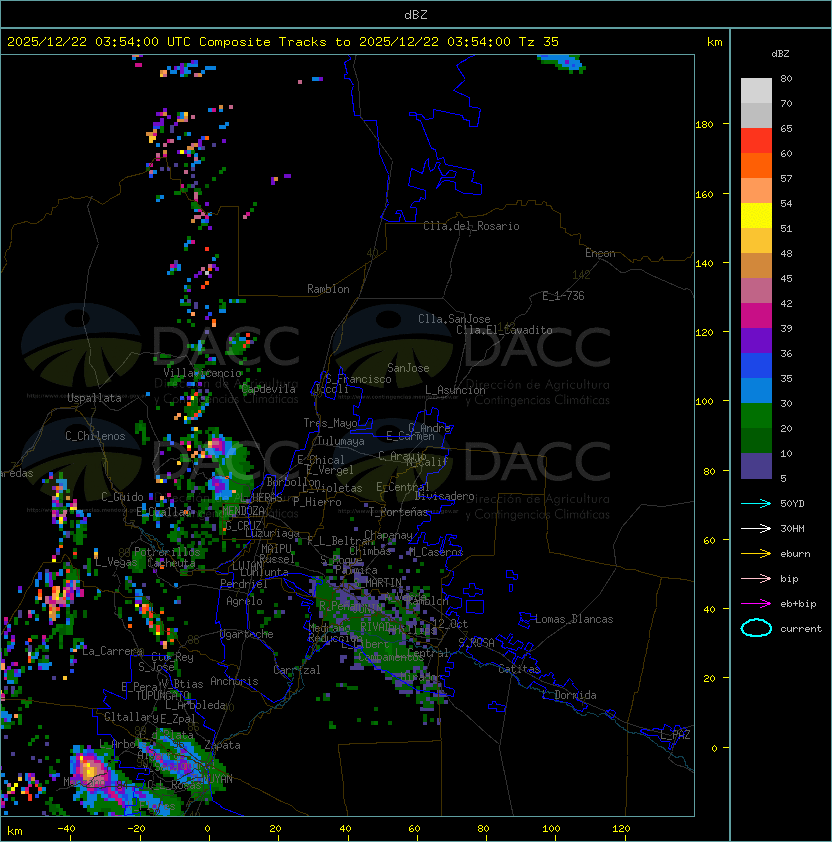Click the cyan 'current' ellipse symbol

click(756, 628)
